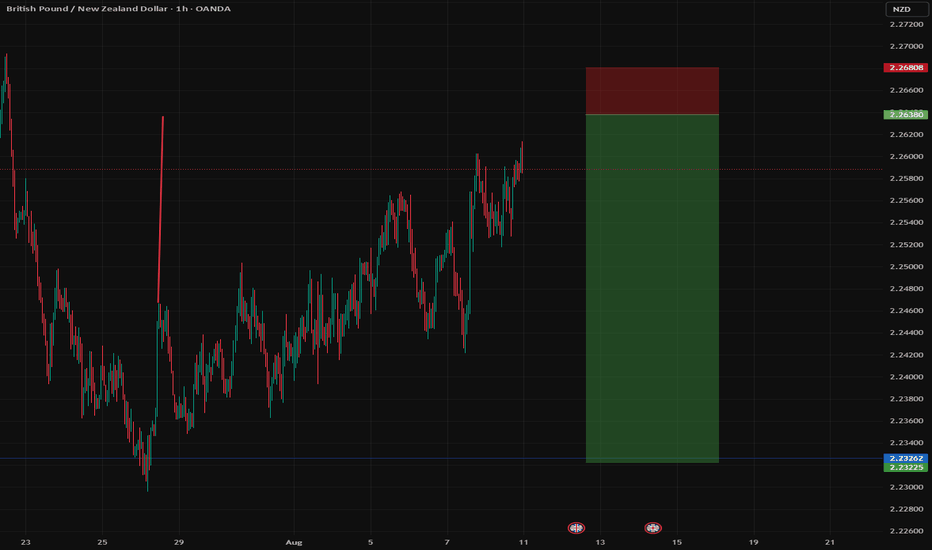This screenshot has height=550, width=932.
Task: Open the UK economic event icon before date 13
Action: pyautogui.click(x=576, y=527)
